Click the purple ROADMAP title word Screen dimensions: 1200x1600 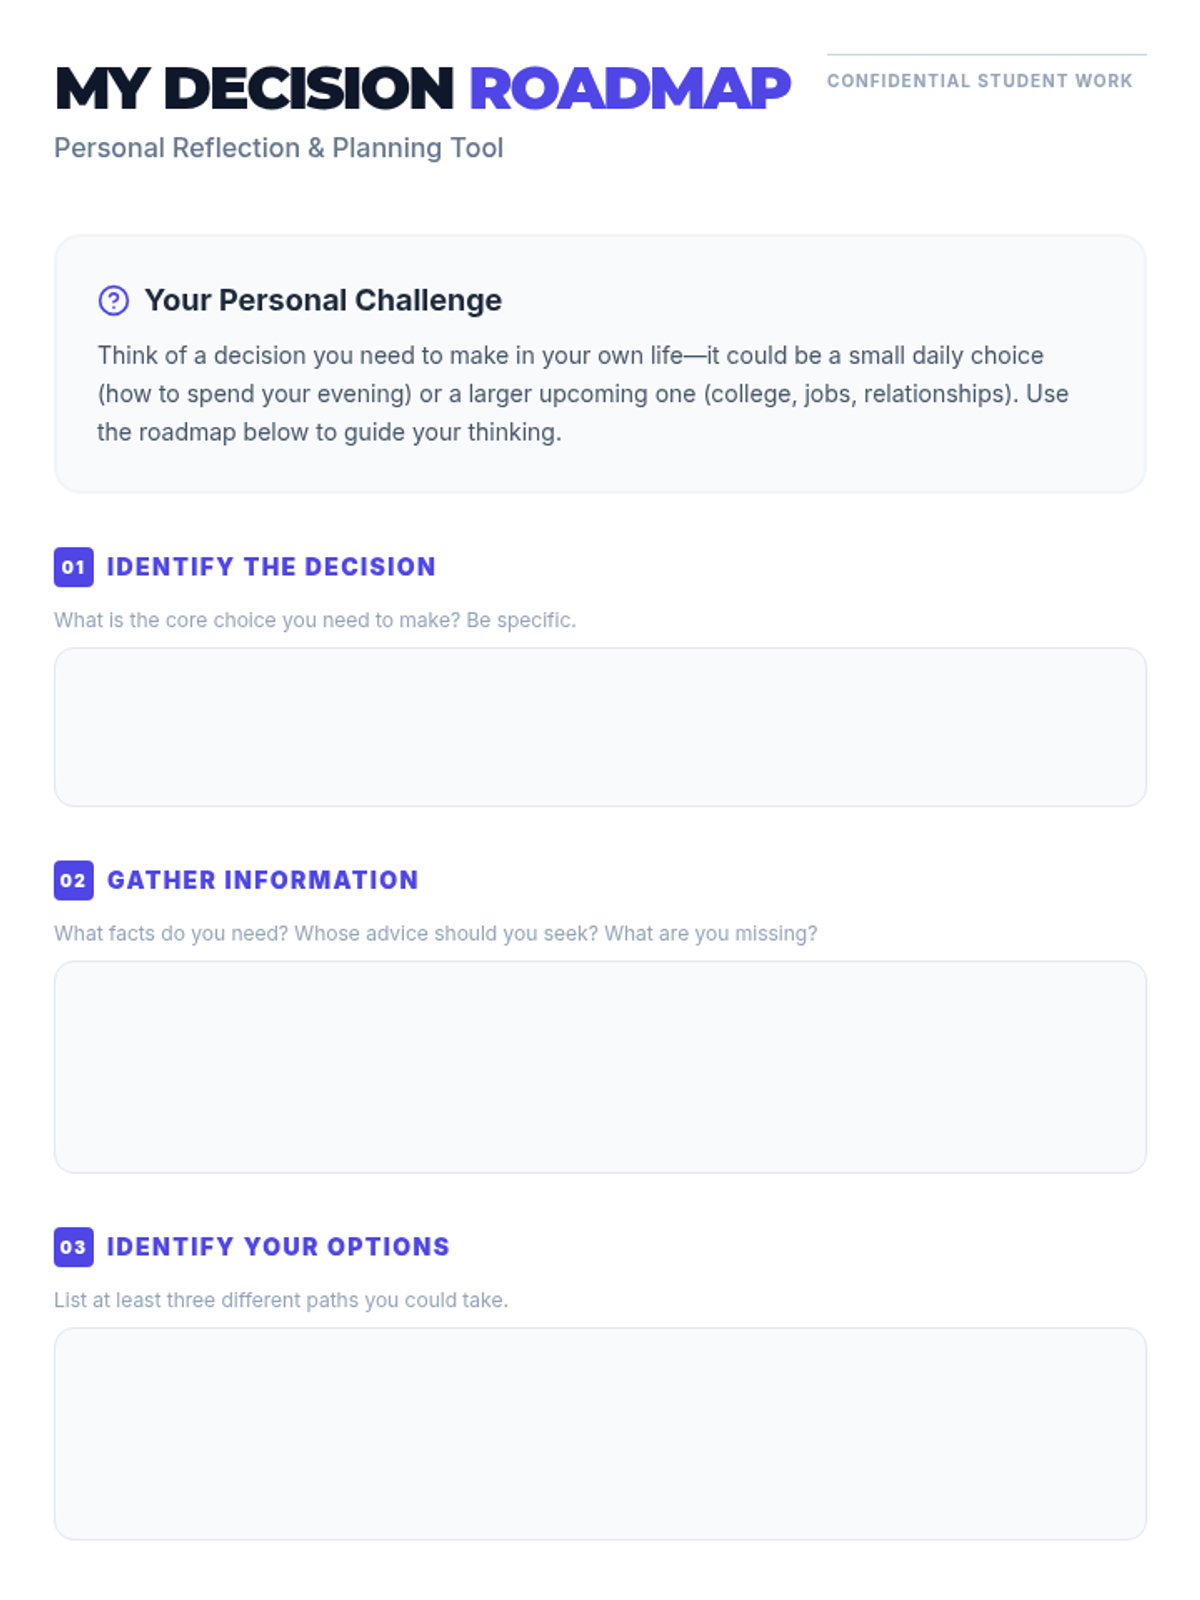click(629, 88)
